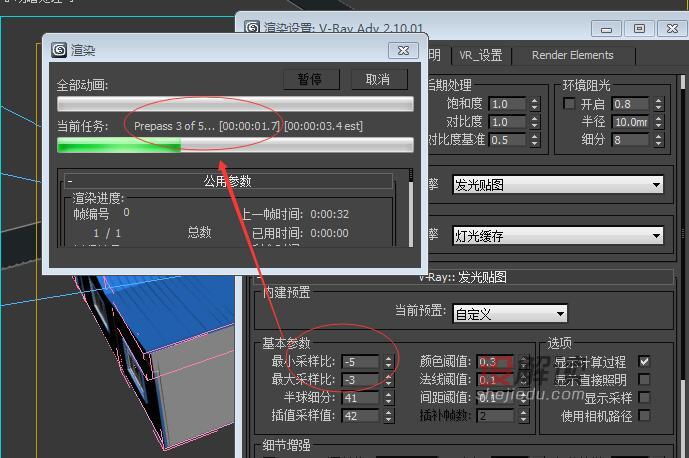Click the 暂停 (pause) button in render dialog

[311, 79]
